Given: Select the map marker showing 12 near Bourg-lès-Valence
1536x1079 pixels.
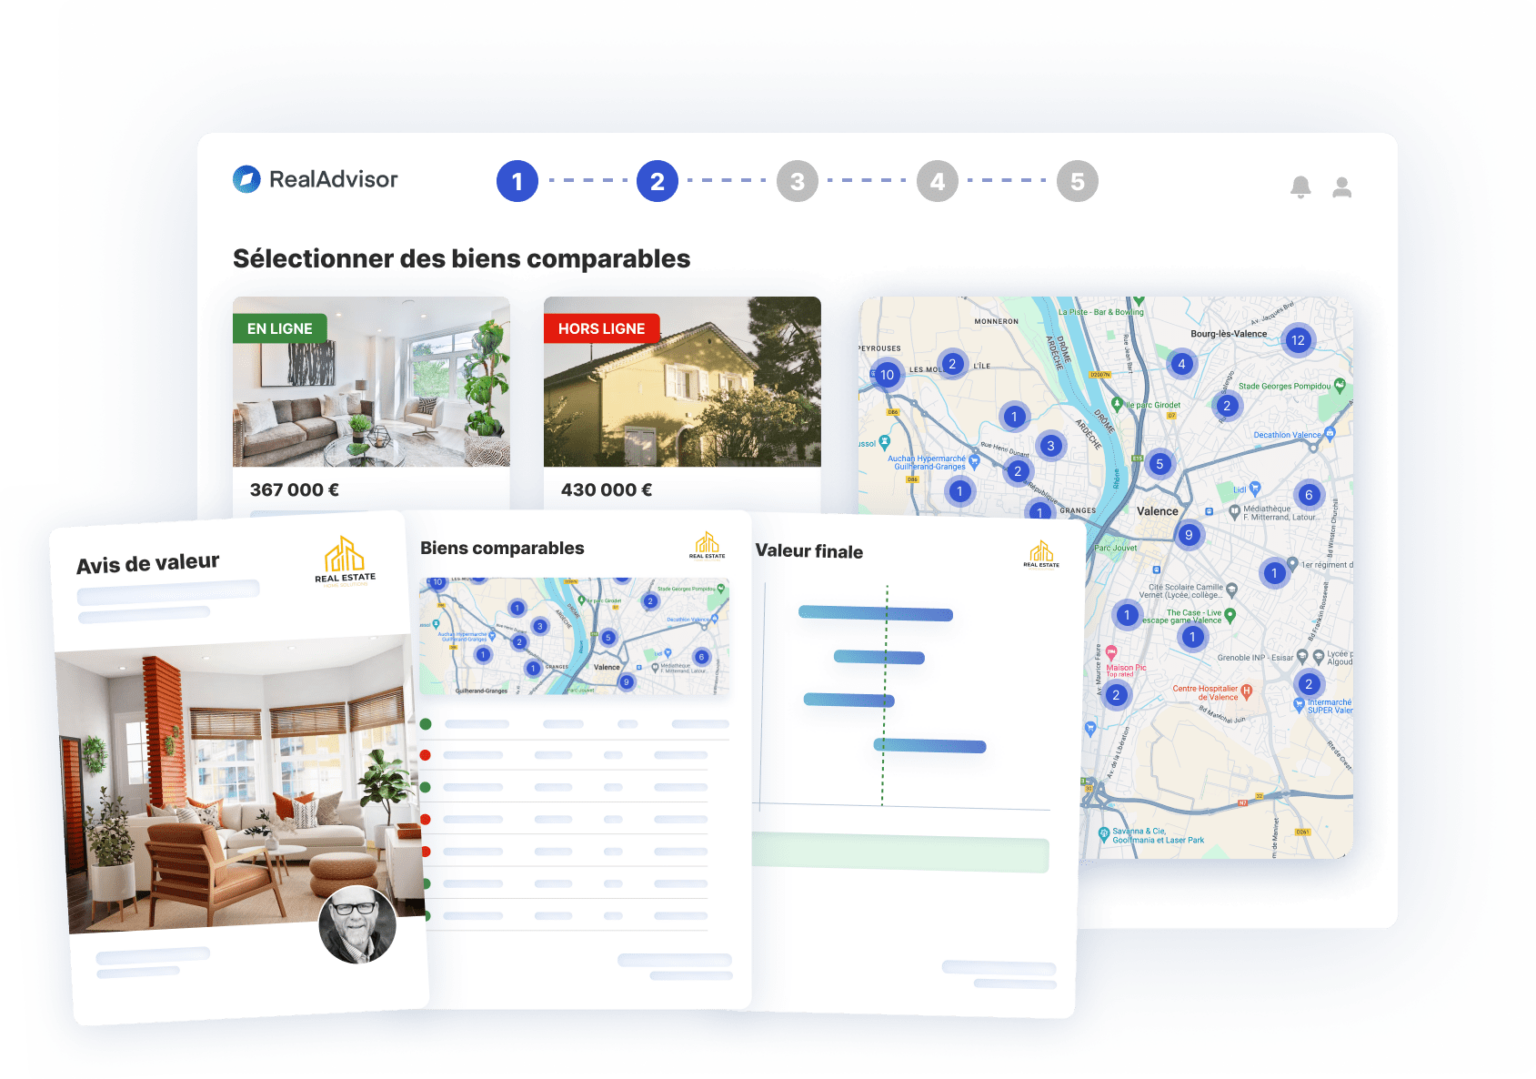Looking at the screenshot, I should tap(1298, 340).
